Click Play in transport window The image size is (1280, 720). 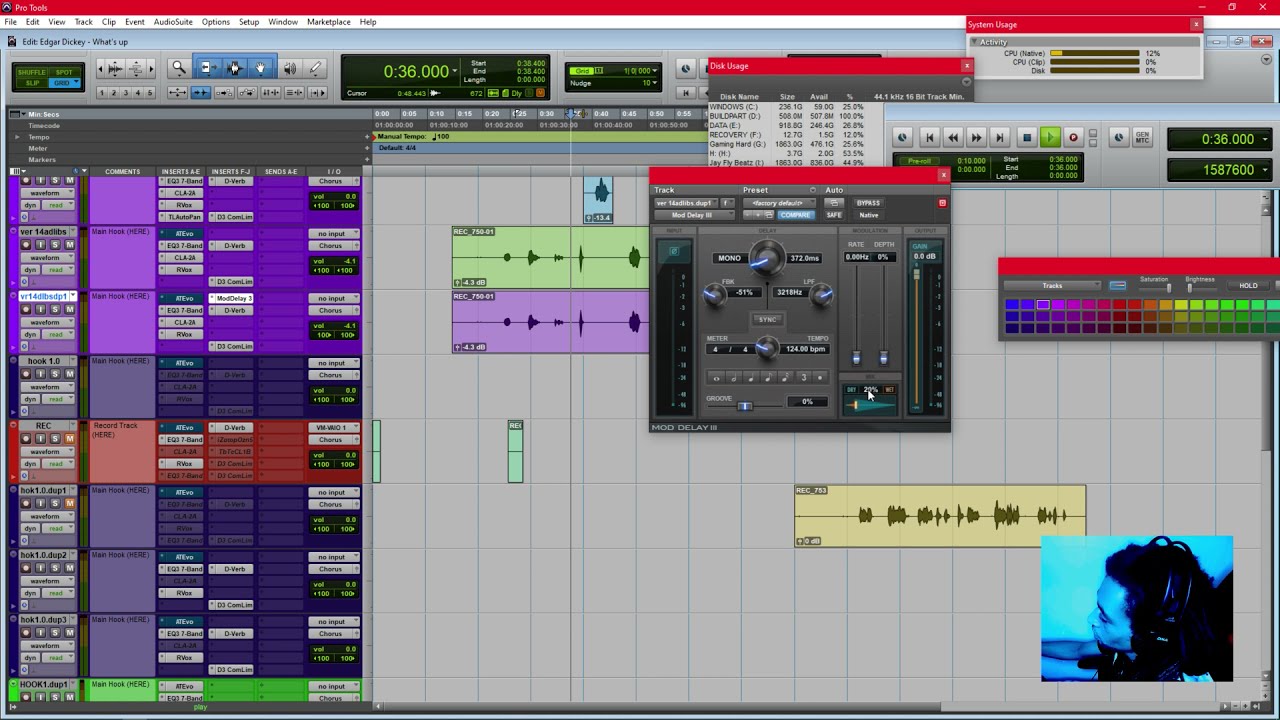coord(1050,138)
